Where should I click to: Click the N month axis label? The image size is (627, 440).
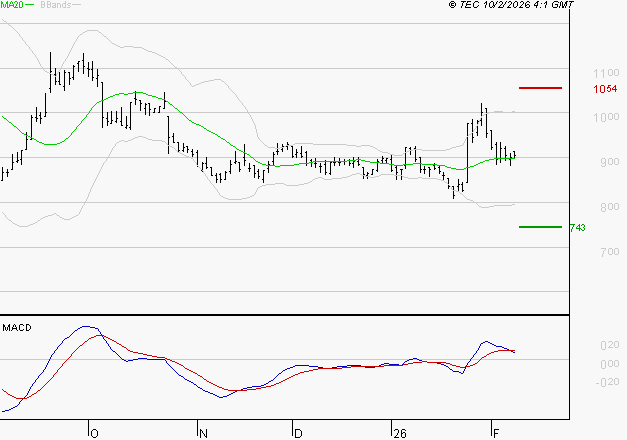pos(203,434)
